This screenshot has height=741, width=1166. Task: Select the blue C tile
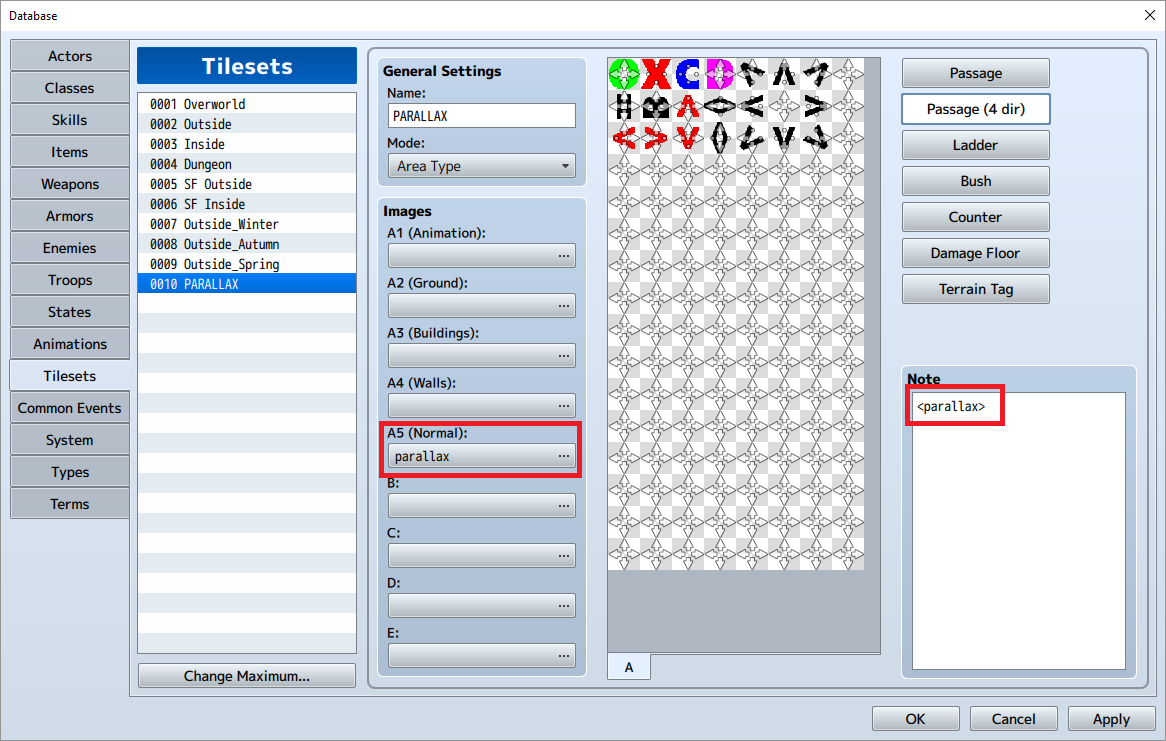tap(688, 74)
